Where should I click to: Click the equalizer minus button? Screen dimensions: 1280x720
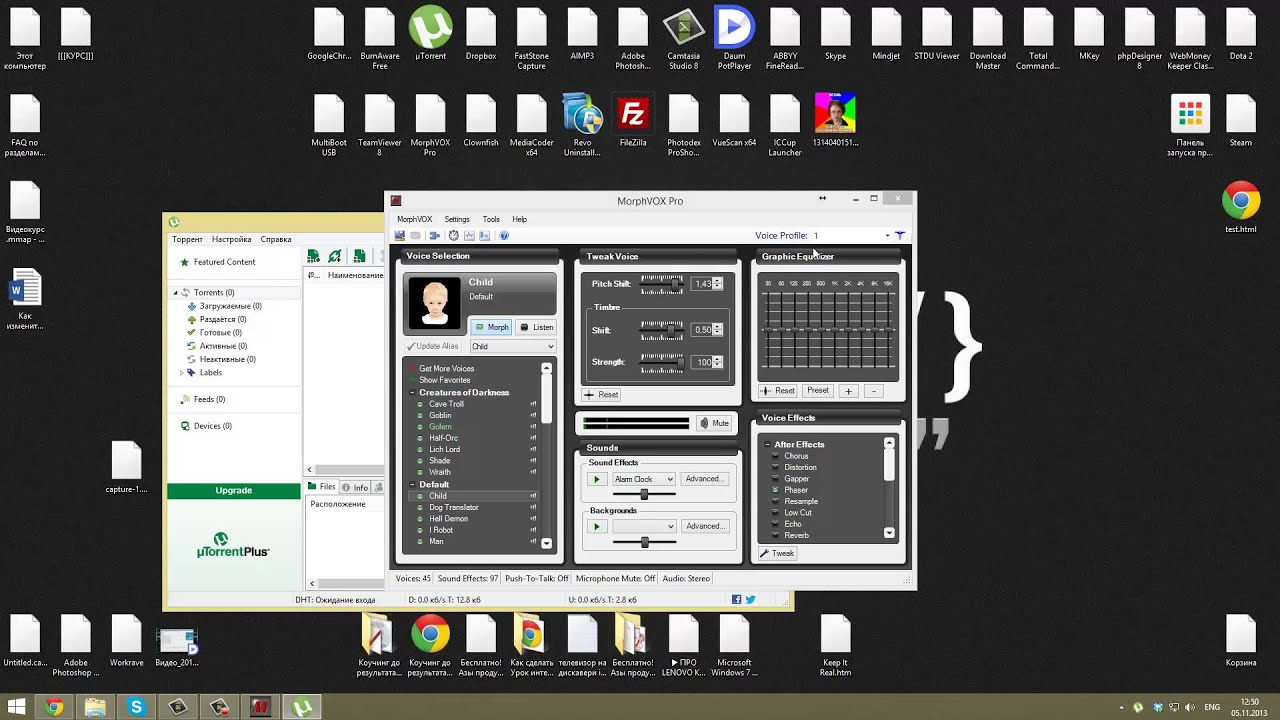tap(872, 391)
